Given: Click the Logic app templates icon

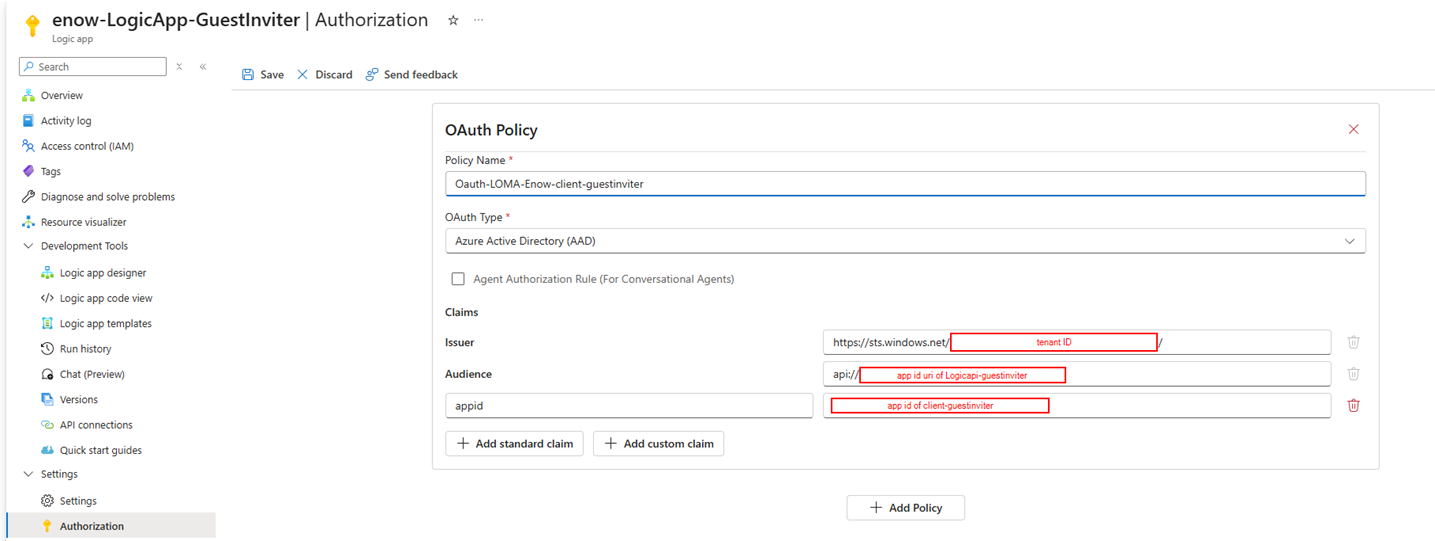Looking at the screenshot, I should [47, 324].
